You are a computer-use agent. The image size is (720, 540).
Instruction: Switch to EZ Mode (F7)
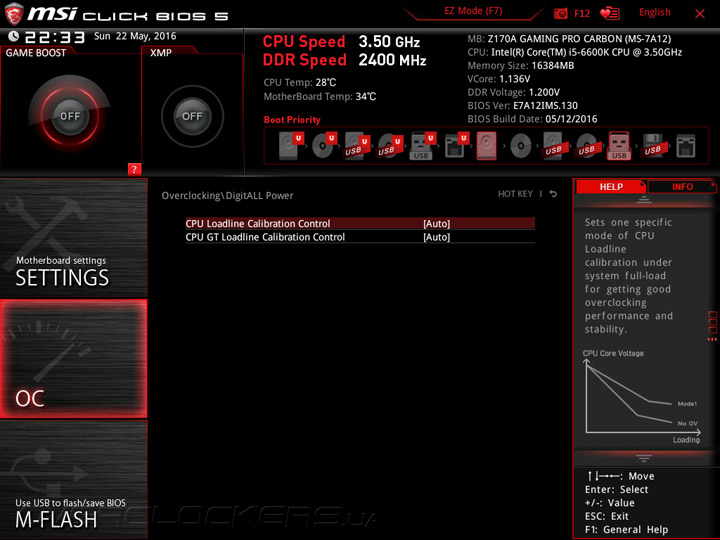tap(473, 11)
